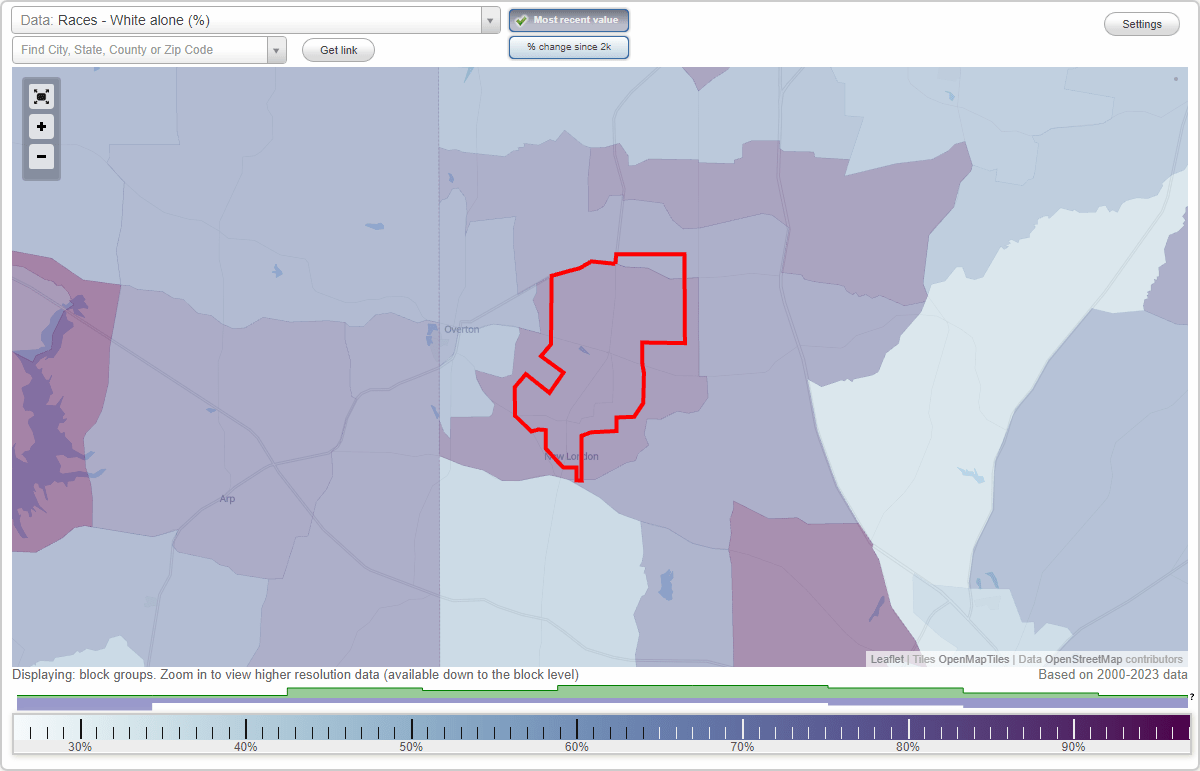Enable the Most recent value display
Viewport: 1200px width, 771px height.
click(x=568, y=19)
